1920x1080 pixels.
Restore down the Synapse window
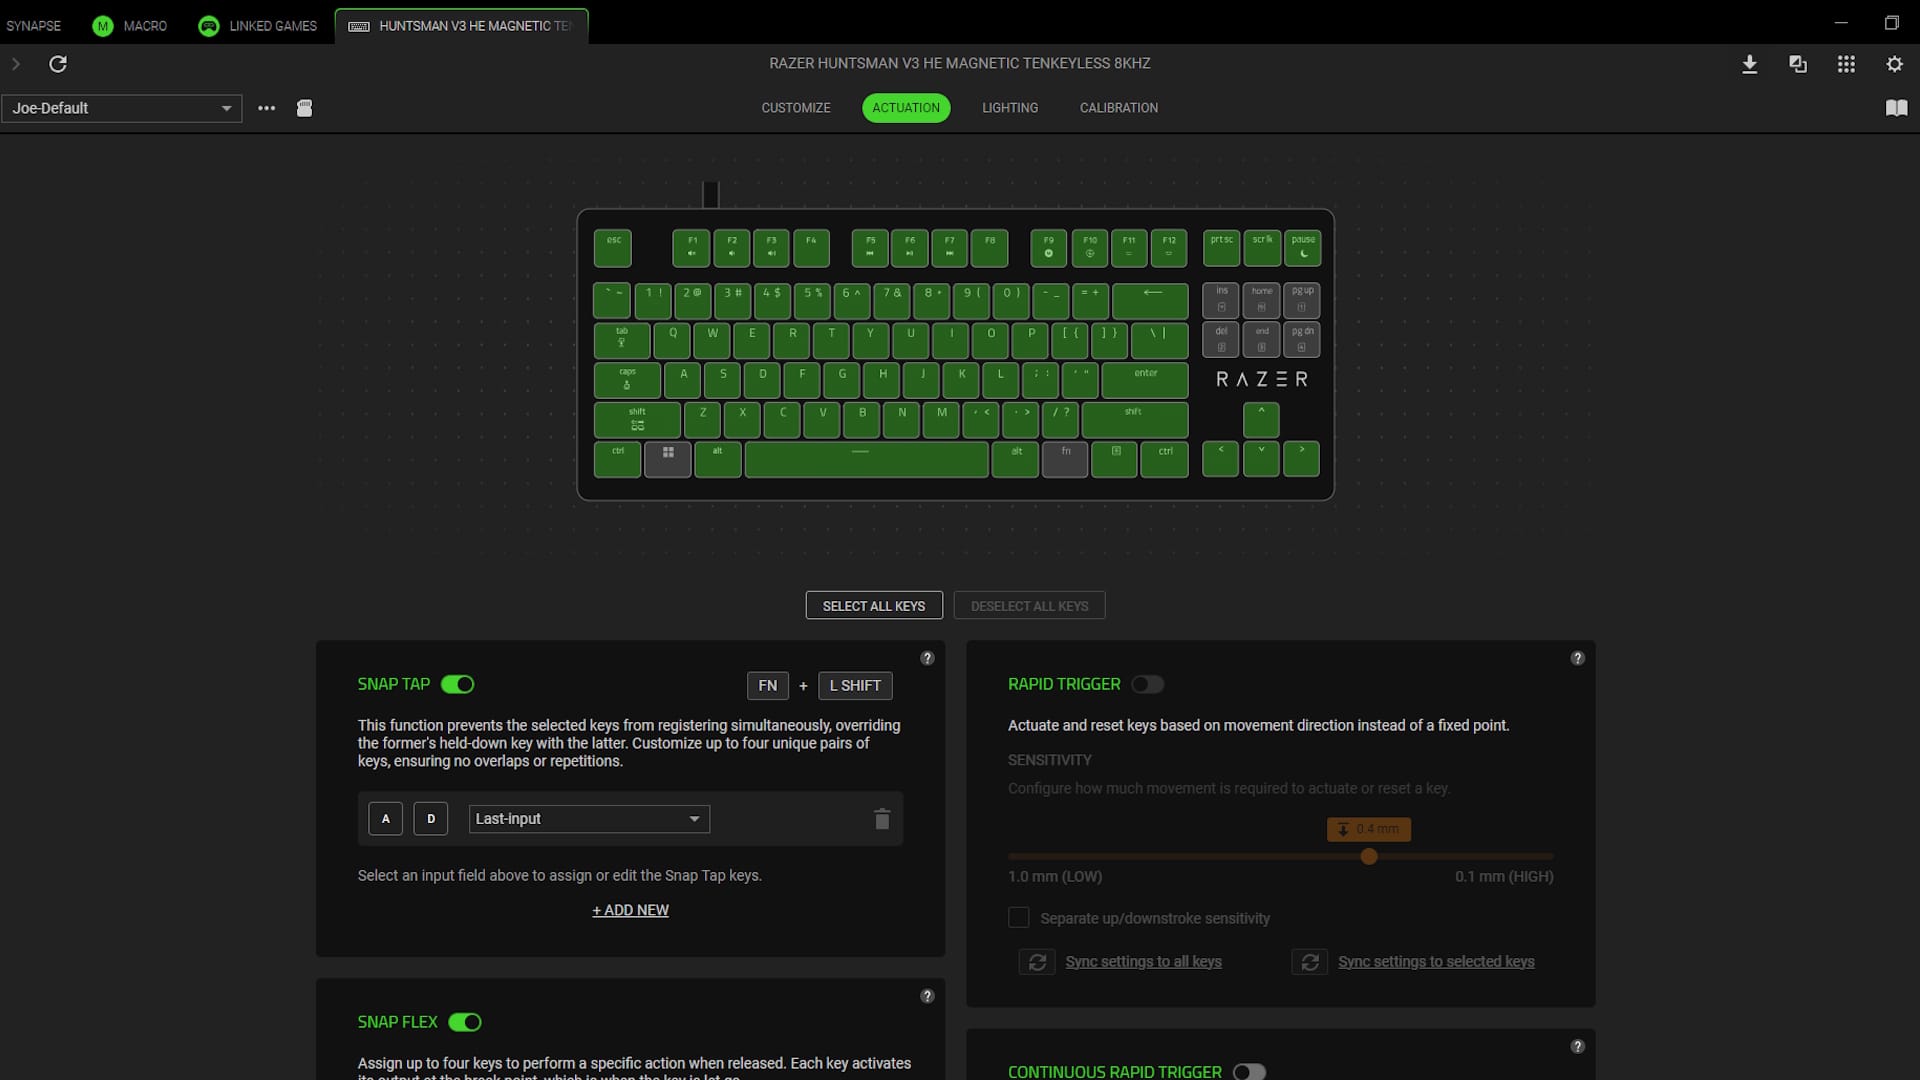[1891, 23]
